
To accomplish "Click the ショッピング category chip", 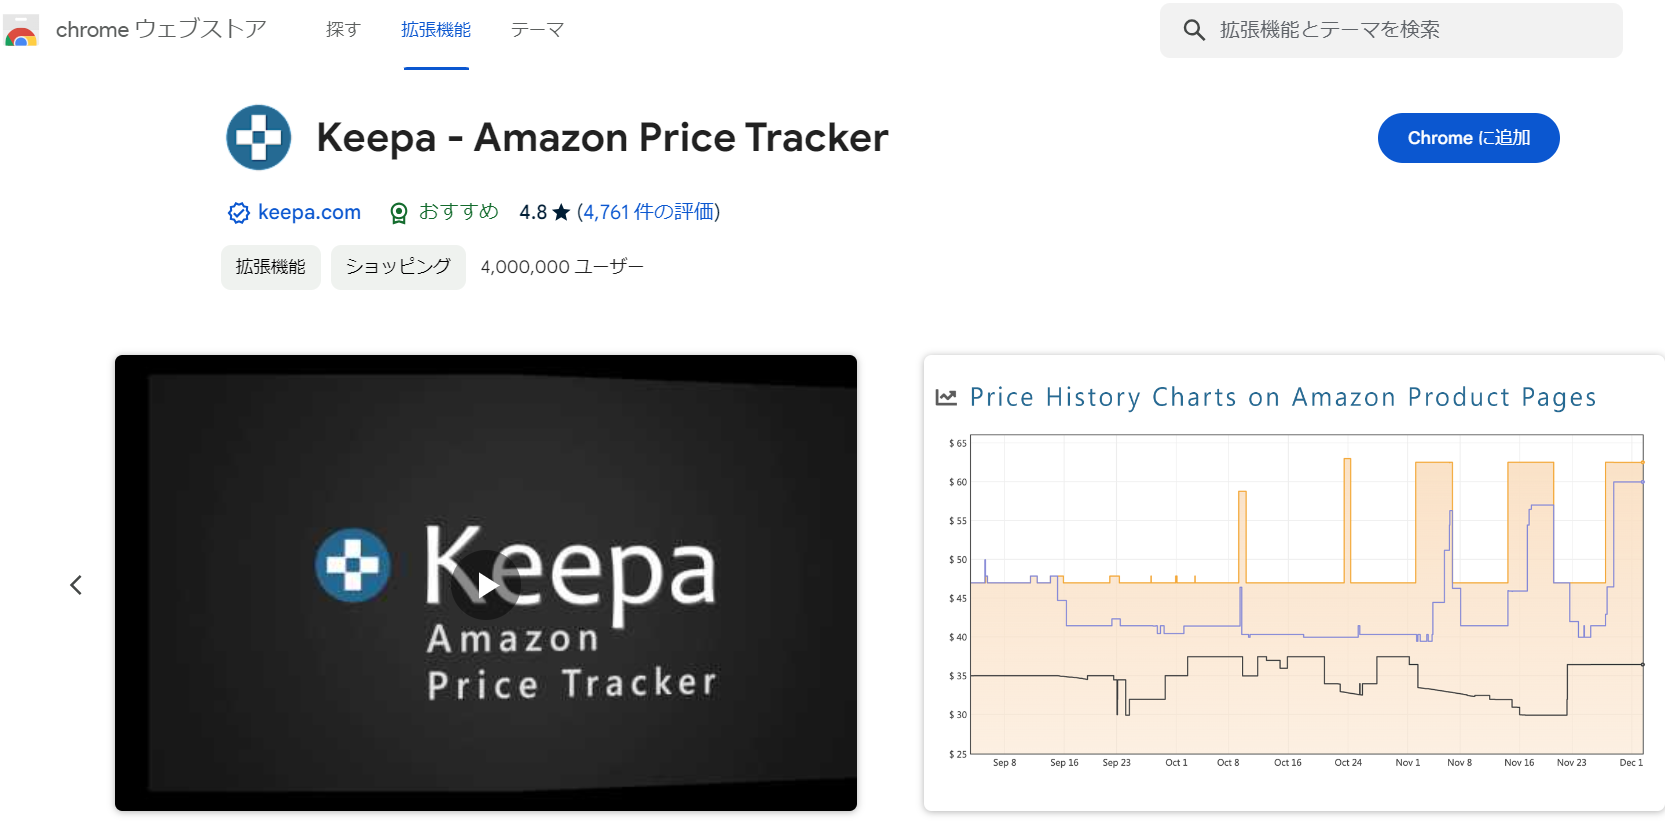I will point(398,267).
